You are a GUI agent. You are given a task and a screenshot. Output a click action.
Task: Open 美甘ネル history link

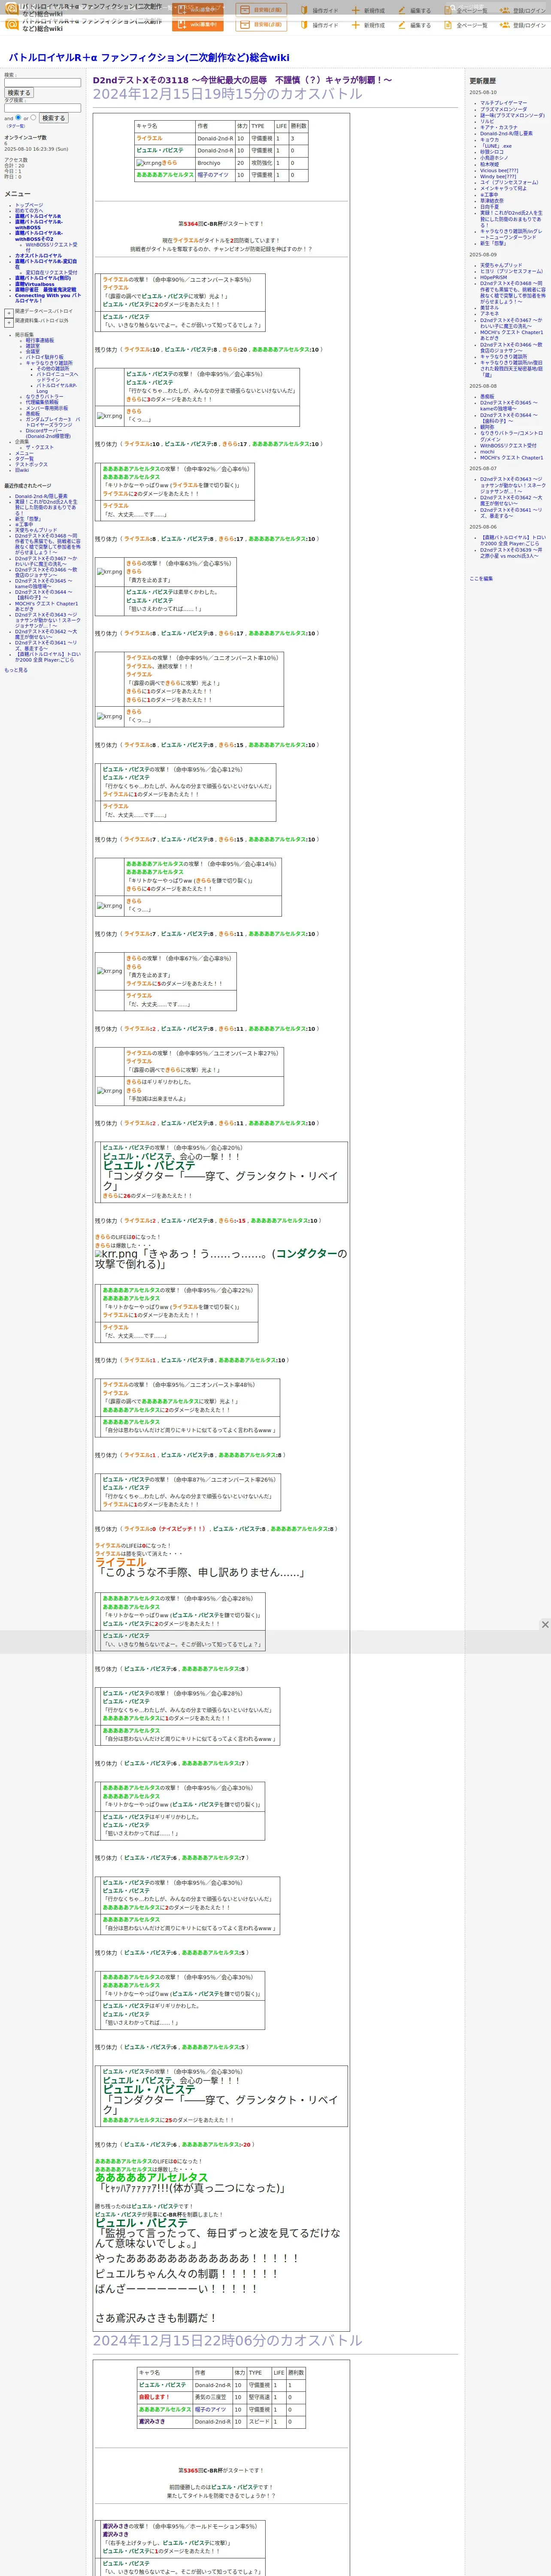[489, 308]
